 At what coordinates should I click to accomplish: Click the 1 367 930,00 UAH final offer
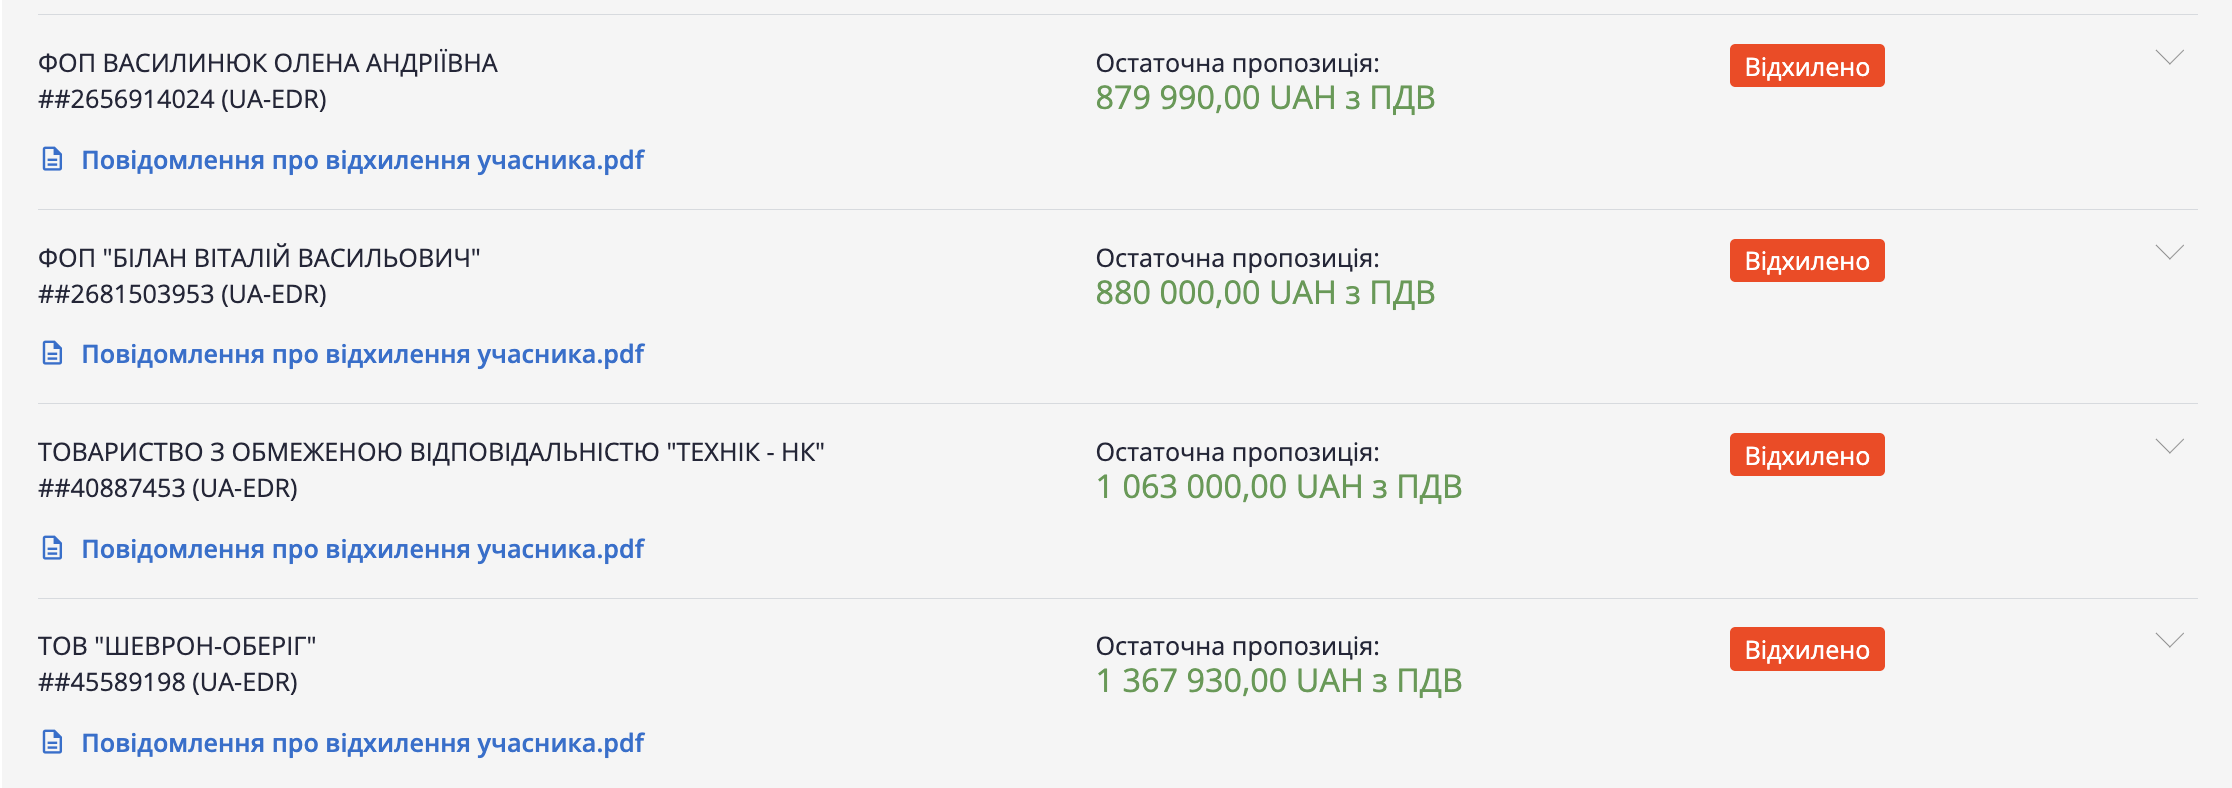[x=1278, y=681]
